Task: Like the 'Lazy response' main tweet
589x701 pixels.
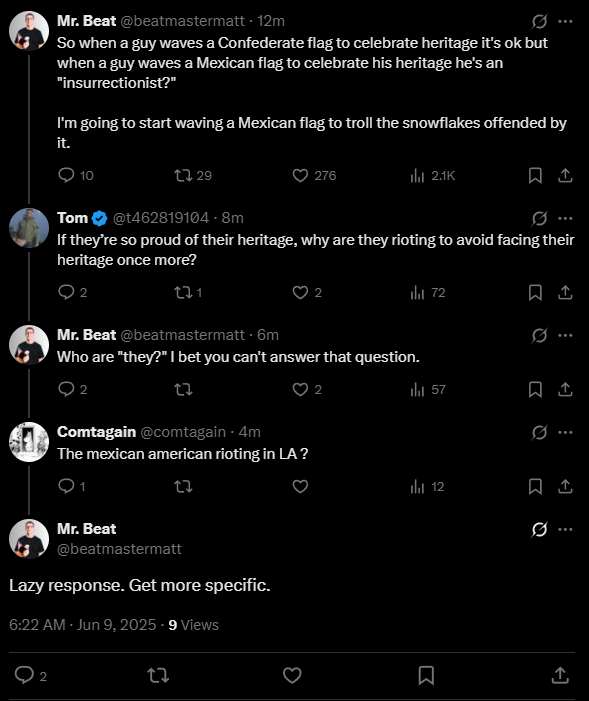Action: (292, 675)
